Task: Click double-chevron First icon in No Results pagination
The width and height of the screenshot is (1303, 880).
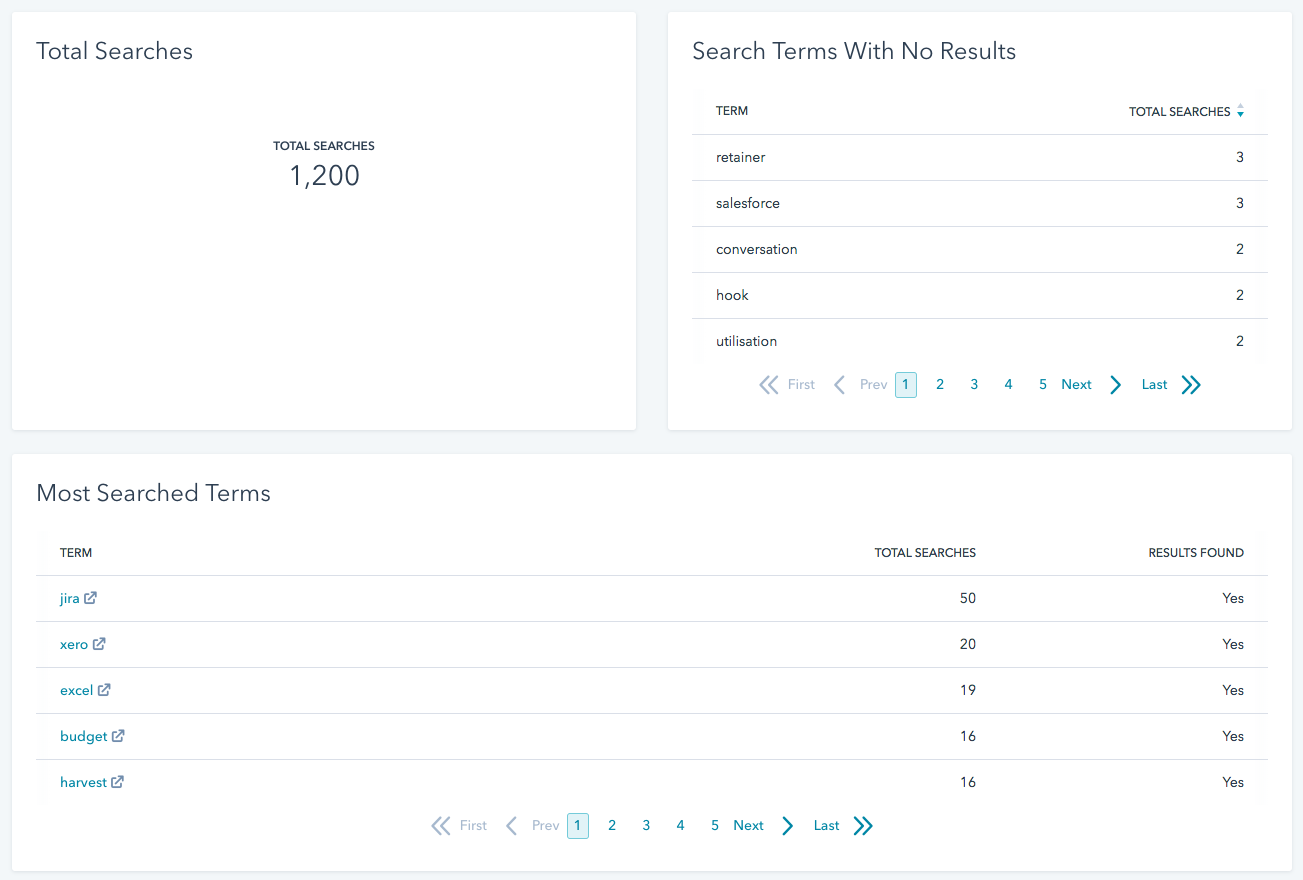Action: click(769, 385)
